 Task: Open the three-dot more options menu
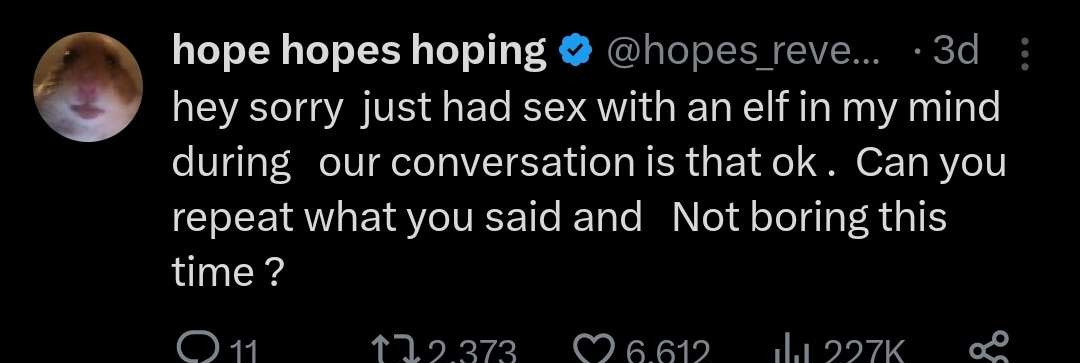(1024, 54)
